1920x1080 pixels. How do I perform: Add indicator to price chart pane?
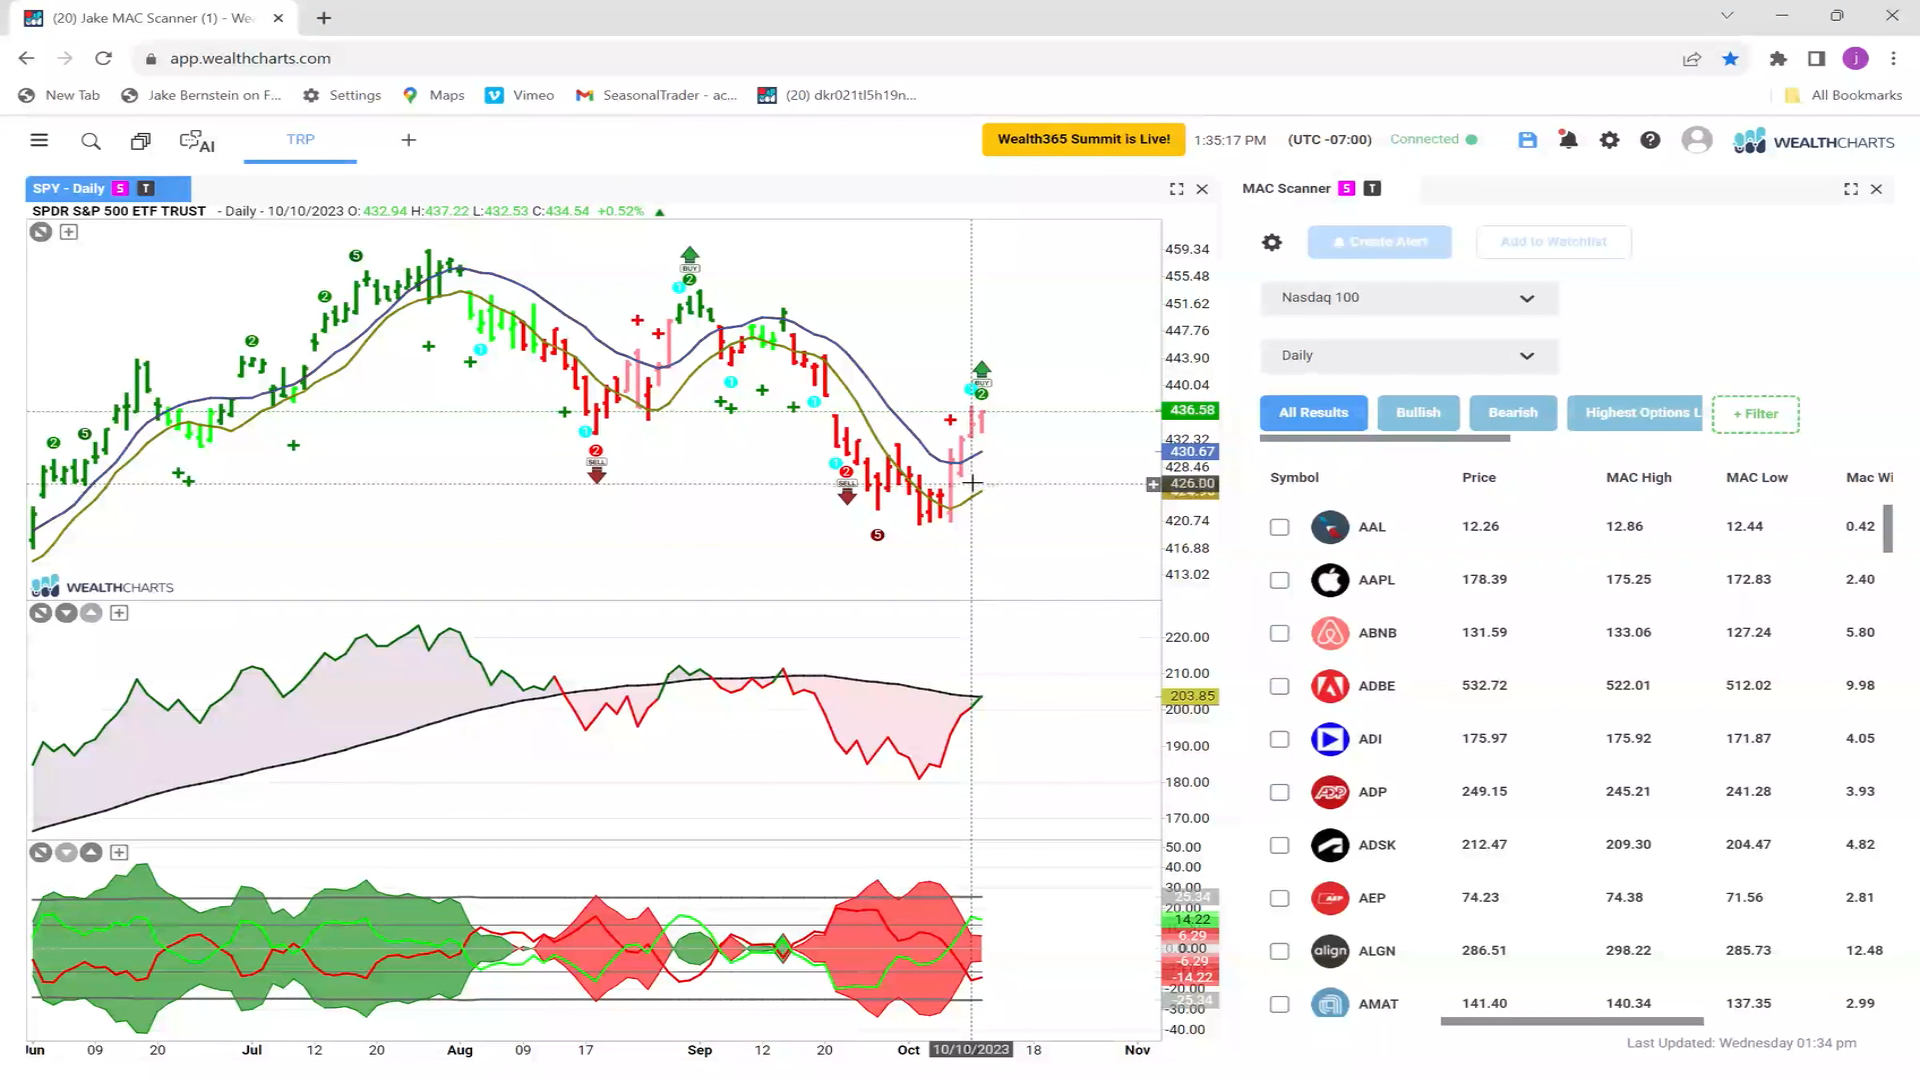point(69,232)
